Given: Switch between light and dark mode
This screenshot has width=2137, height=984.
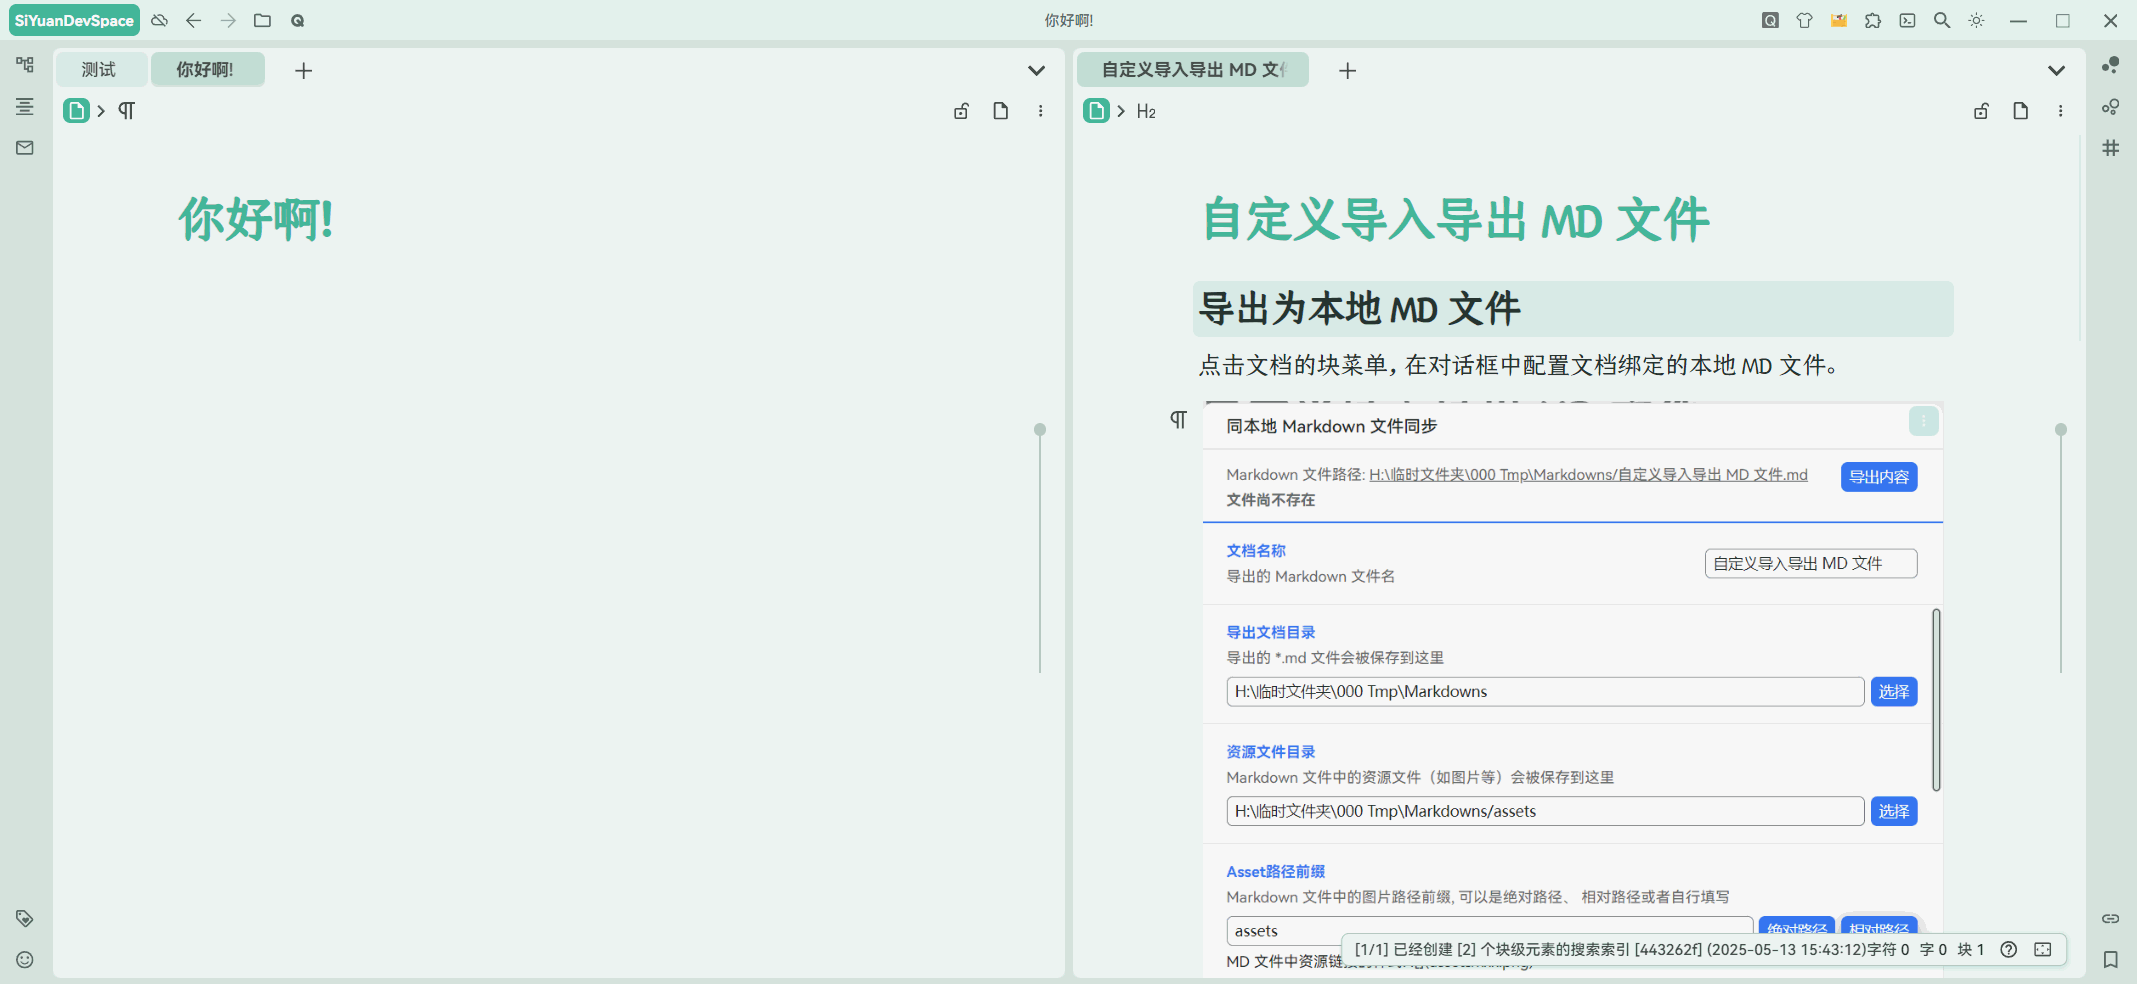Looking at the screenshot, I should point(1977,20).
